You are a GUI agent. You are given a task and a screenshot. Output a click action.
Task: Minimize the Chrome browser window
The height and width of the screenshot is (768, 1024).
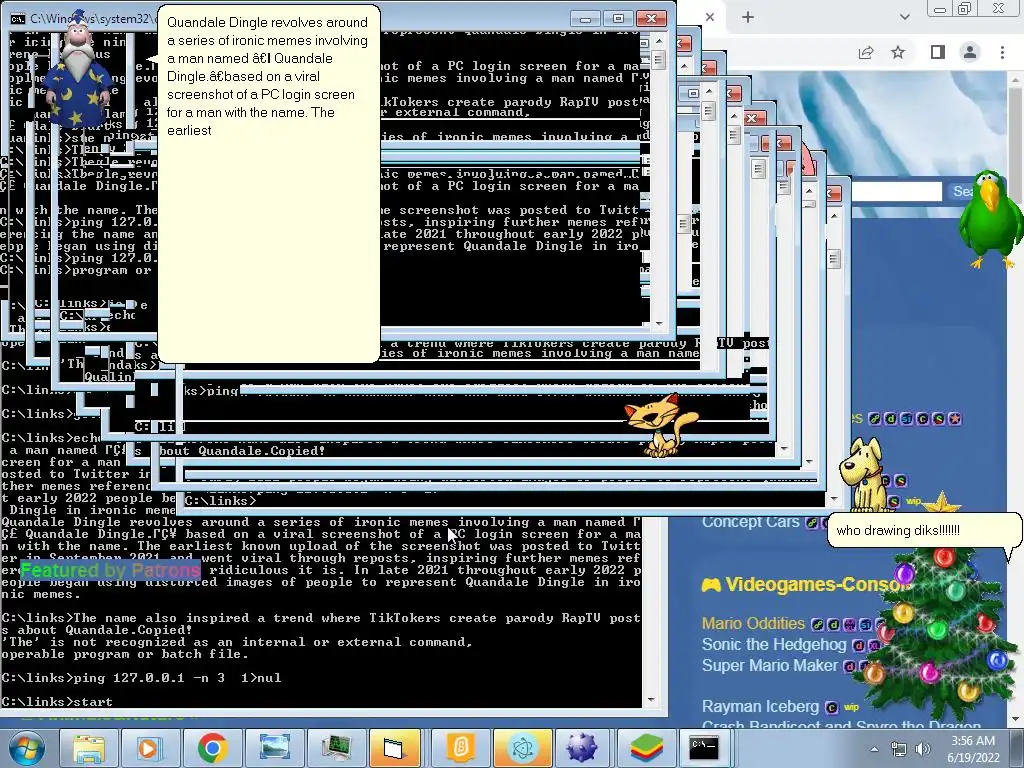coord(940,9)
